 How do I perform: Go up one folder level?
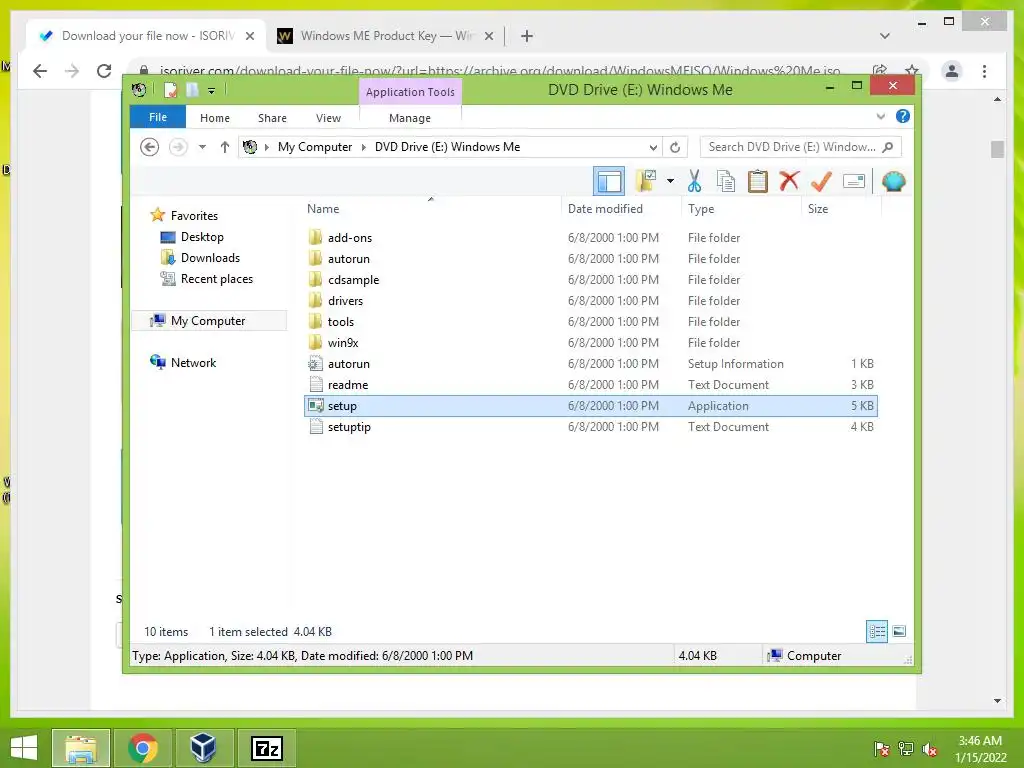225,147
